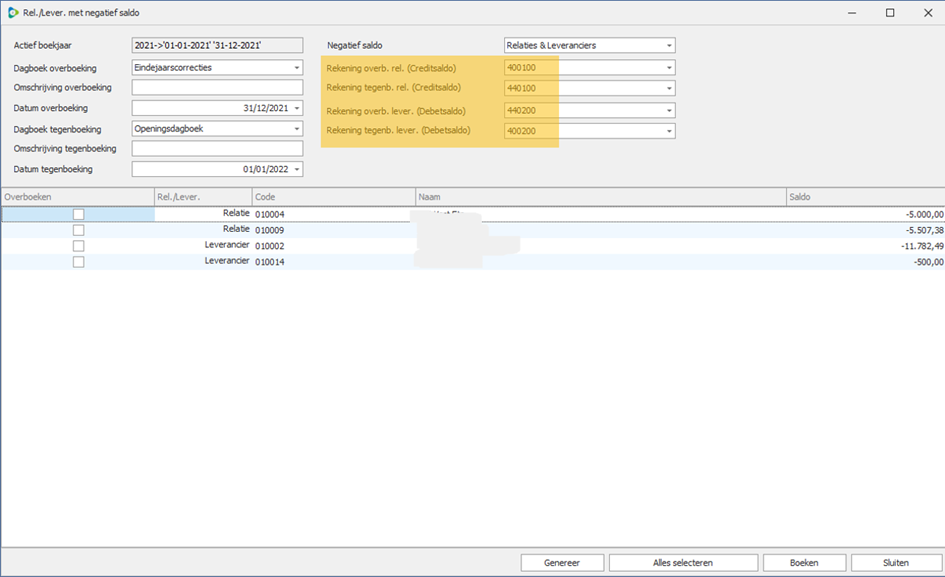Click the app icon in title bar
Screen dimensions: 945x577
[12, 13]
